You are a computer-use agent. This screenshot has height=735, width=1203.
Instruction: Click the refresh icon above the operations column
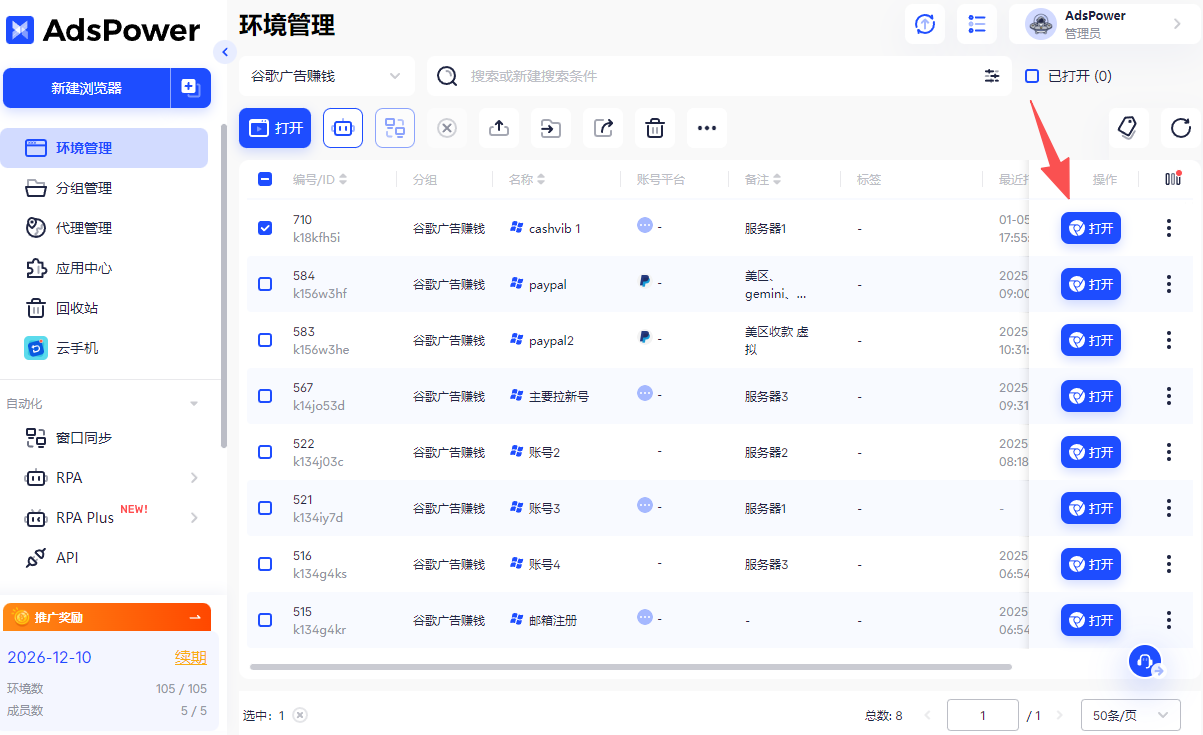point(1181,128)
